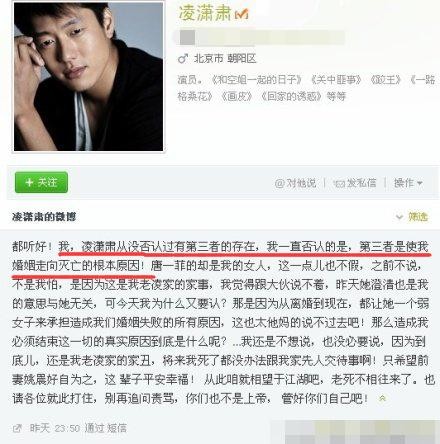Viewport: 440px width, 444px height.
Task: Click the plus sign on the green button
Action: click(29, 182)
